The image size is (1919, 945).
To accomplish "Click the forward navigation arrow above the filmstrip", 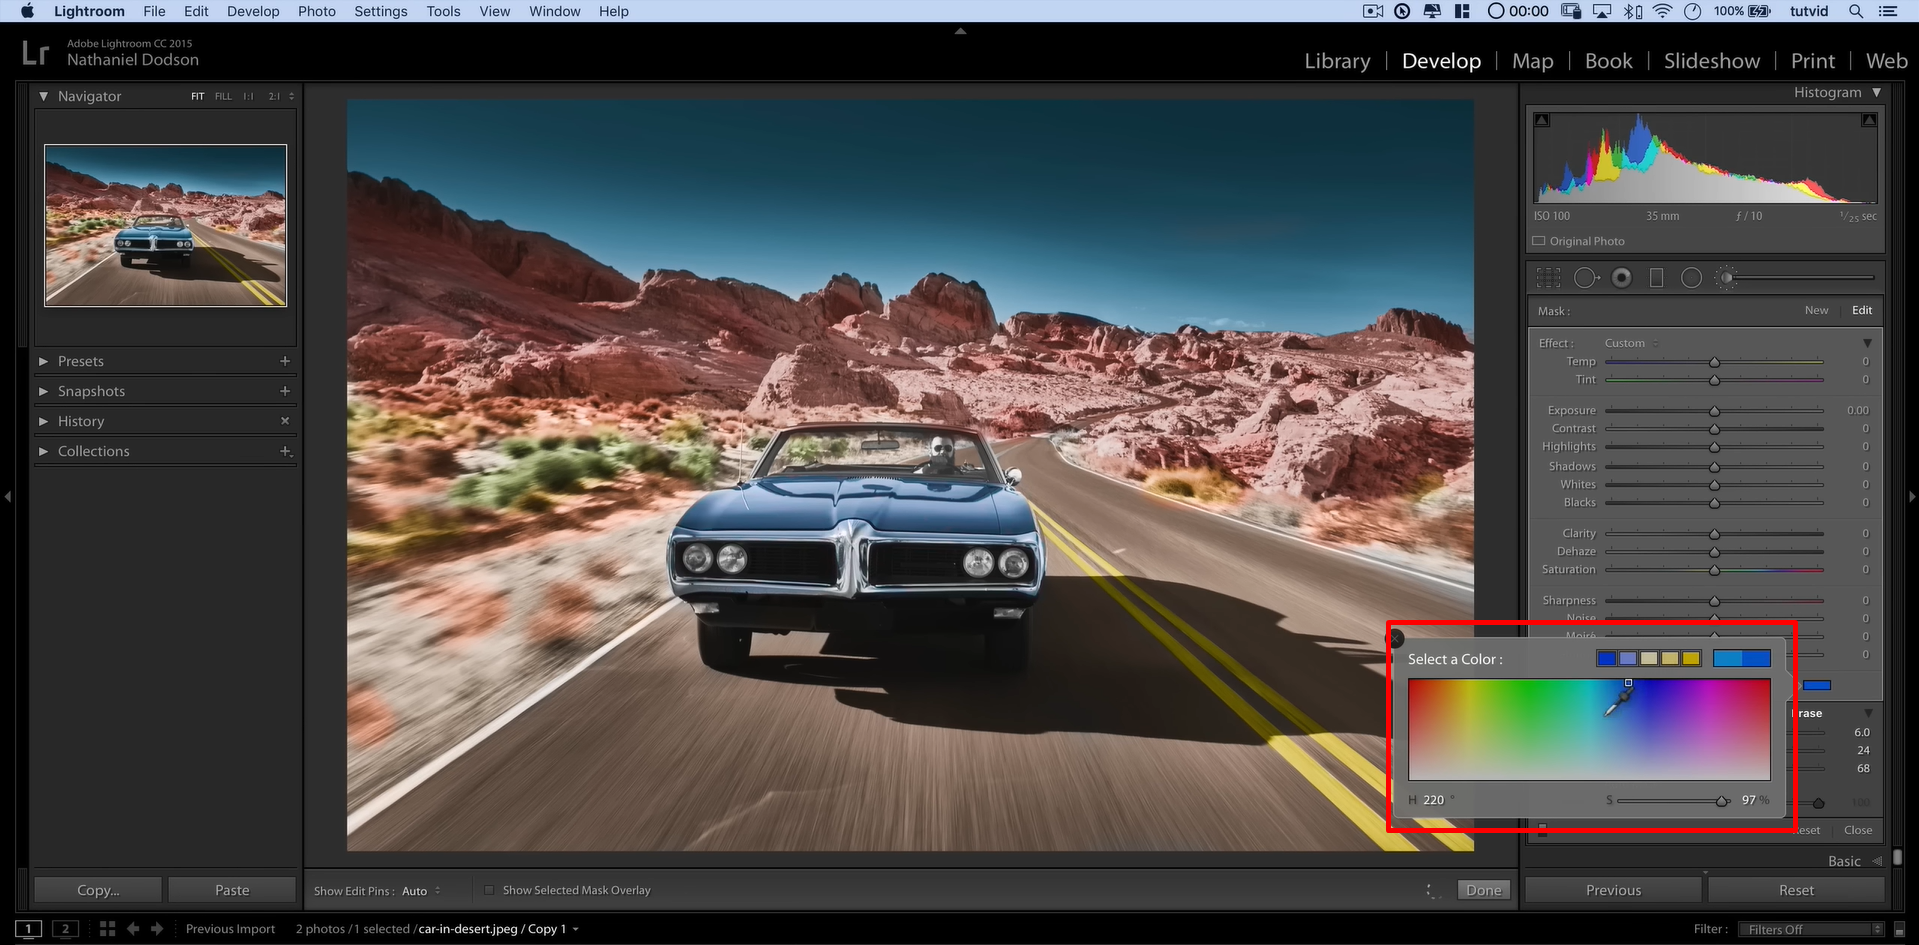I will [159, 929].
